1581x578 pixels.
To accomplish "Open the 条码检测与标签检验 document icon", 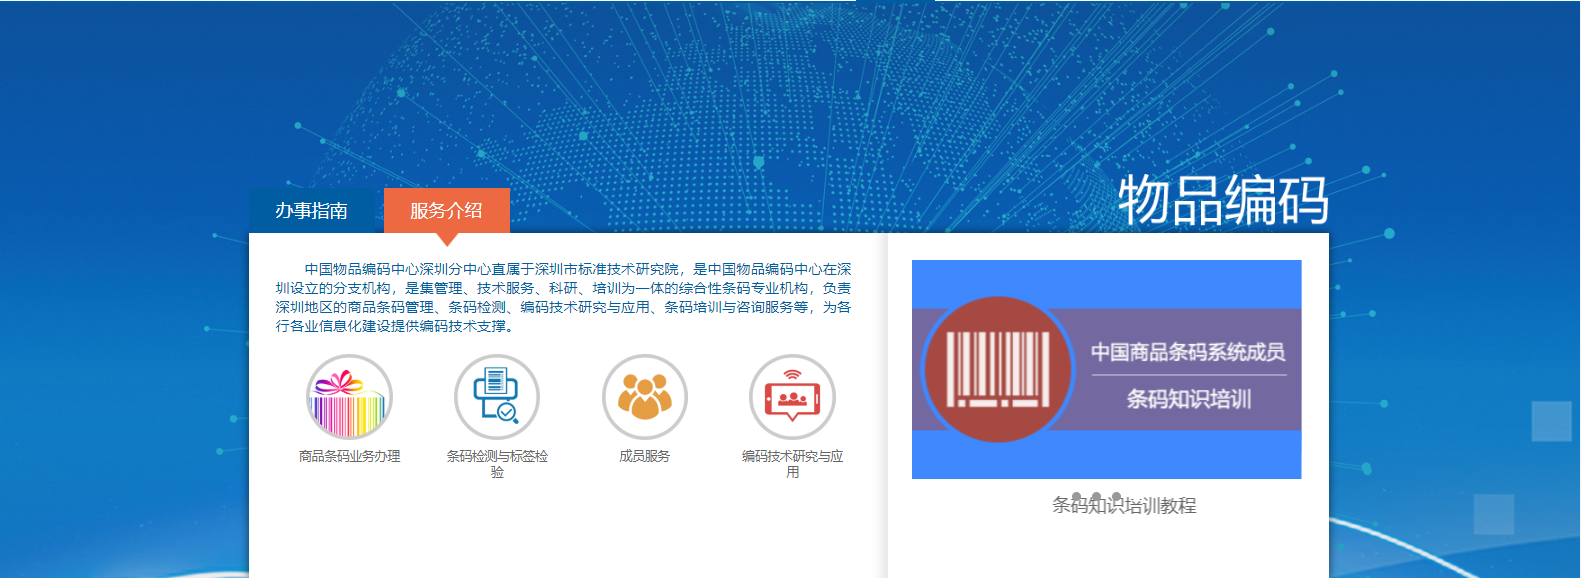I will point(497,397).
